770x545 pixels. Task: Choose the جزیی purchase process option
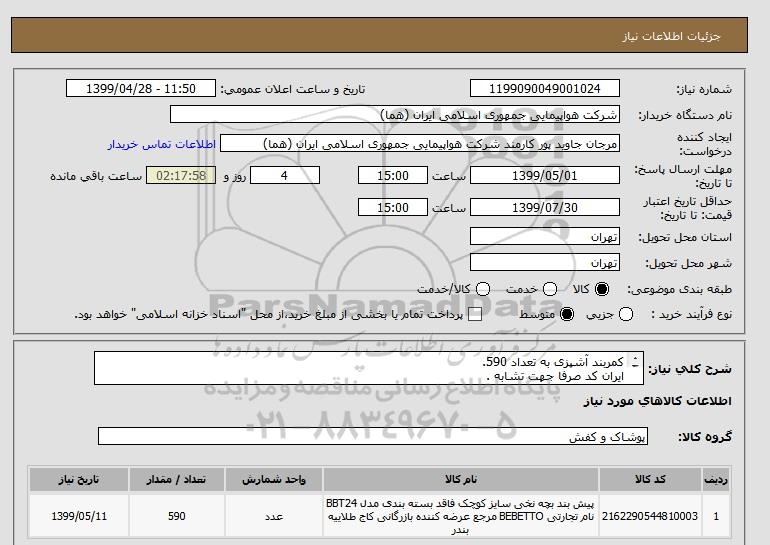tap(626, 314)
